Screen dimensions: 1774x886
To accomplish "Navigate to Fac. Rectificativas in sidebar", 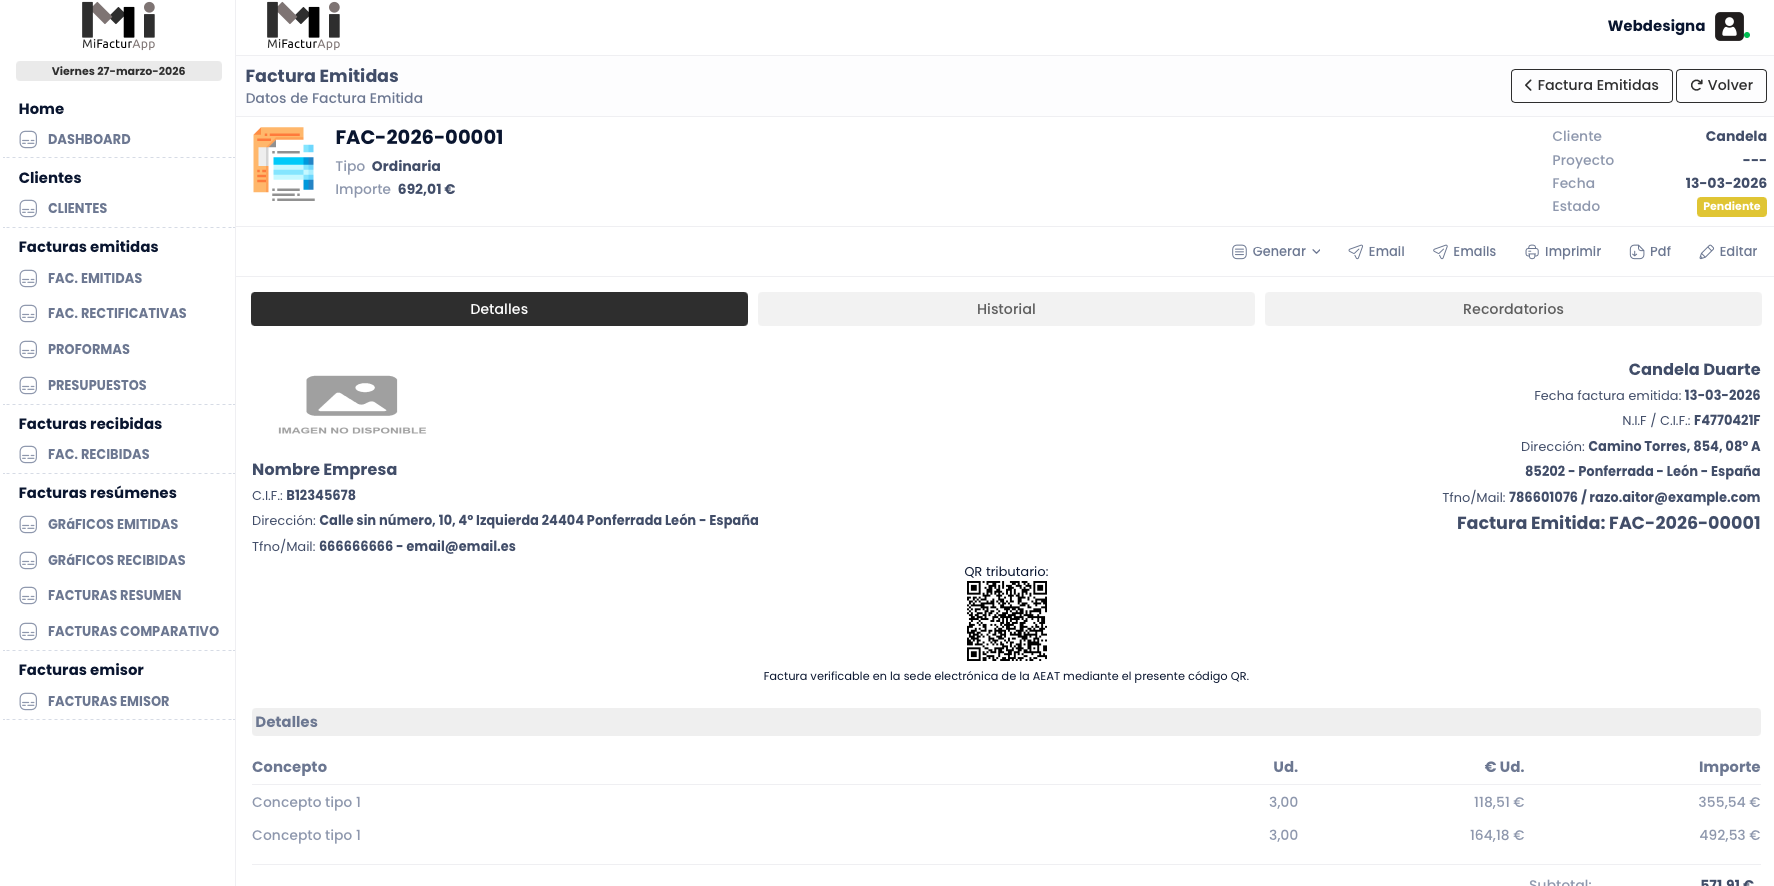I will [x=117, y=314].
